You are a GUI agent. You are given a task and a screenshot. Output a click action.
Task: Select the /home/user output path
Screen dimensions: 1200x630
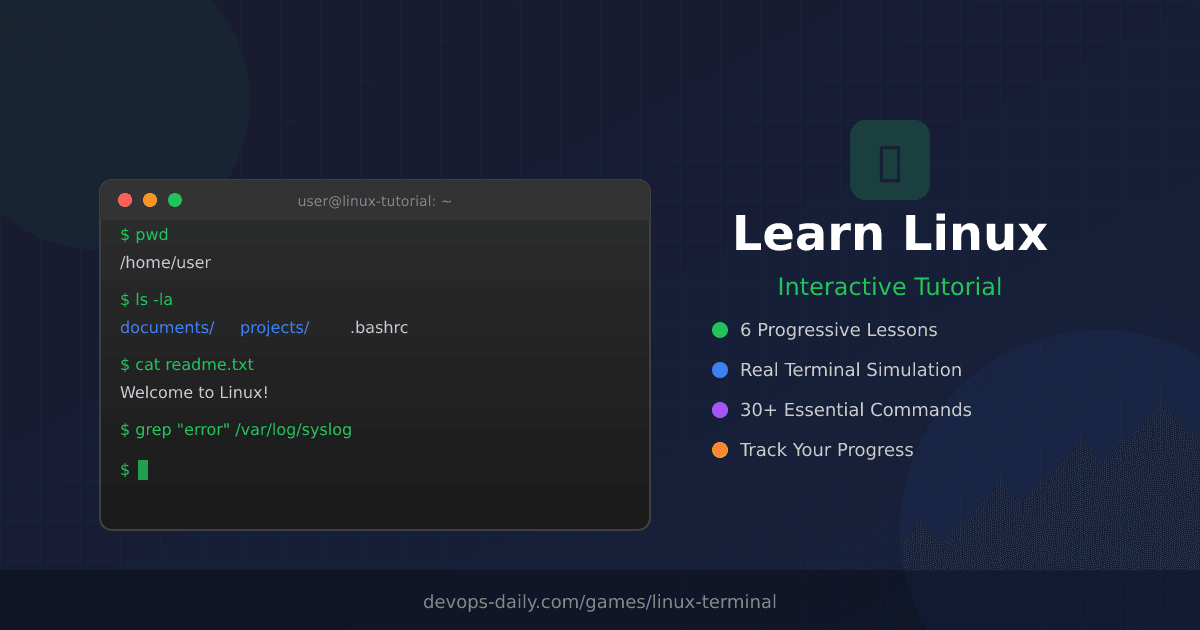click(x=164, y=262)
